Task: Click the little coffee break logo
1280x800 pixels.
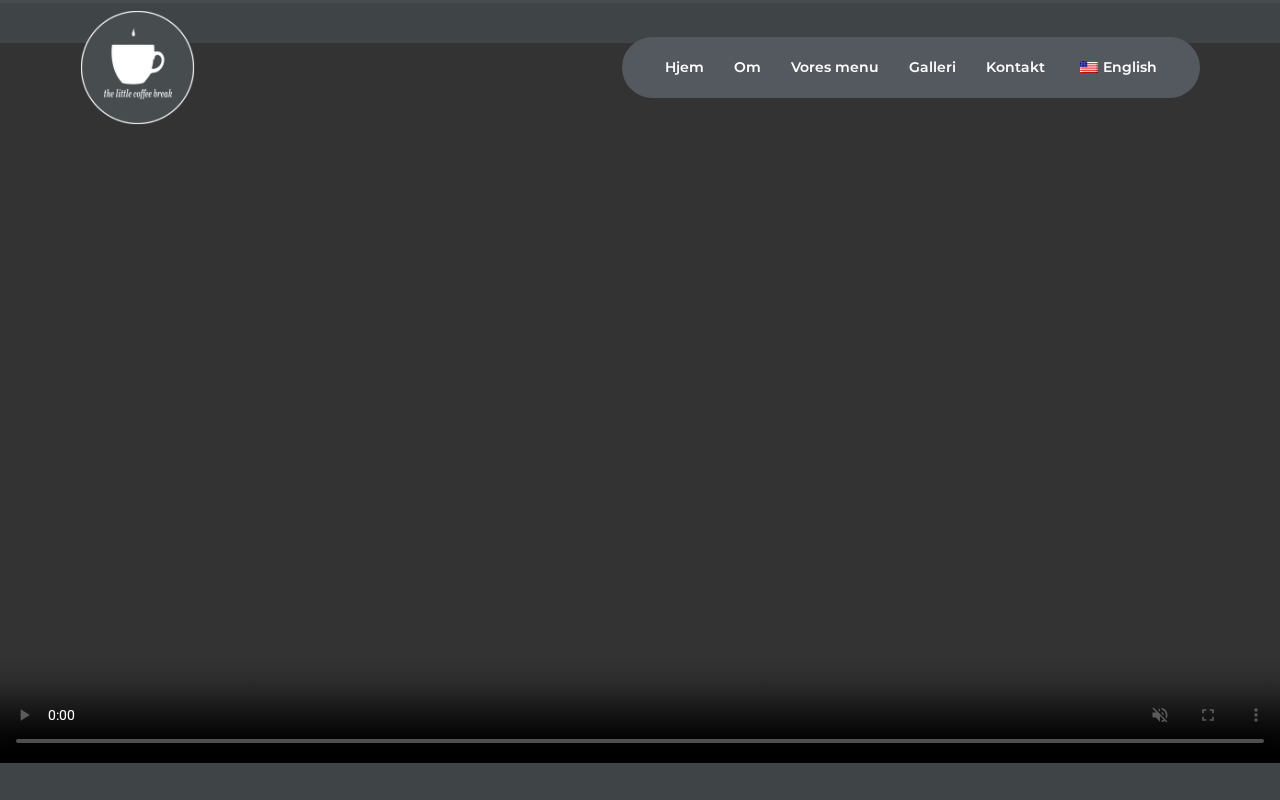Action: [x=137, y=68]
